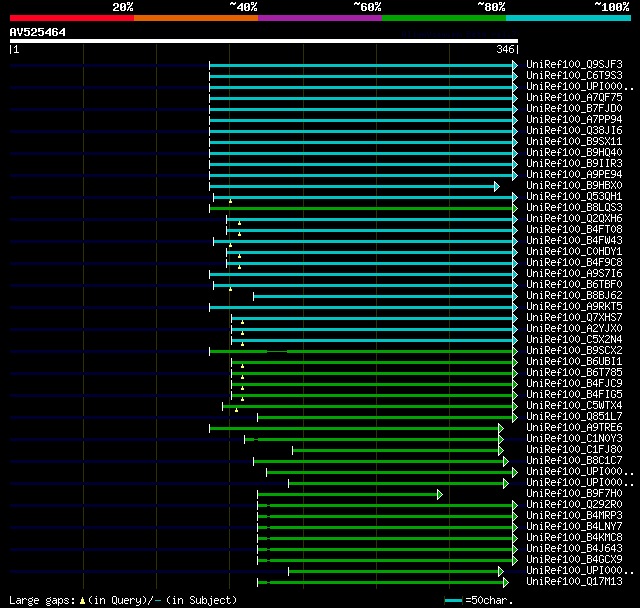Select the UniRef100_B4FW43 label
The width and height of the screenshot is (640, 608).
coord(574,241)
